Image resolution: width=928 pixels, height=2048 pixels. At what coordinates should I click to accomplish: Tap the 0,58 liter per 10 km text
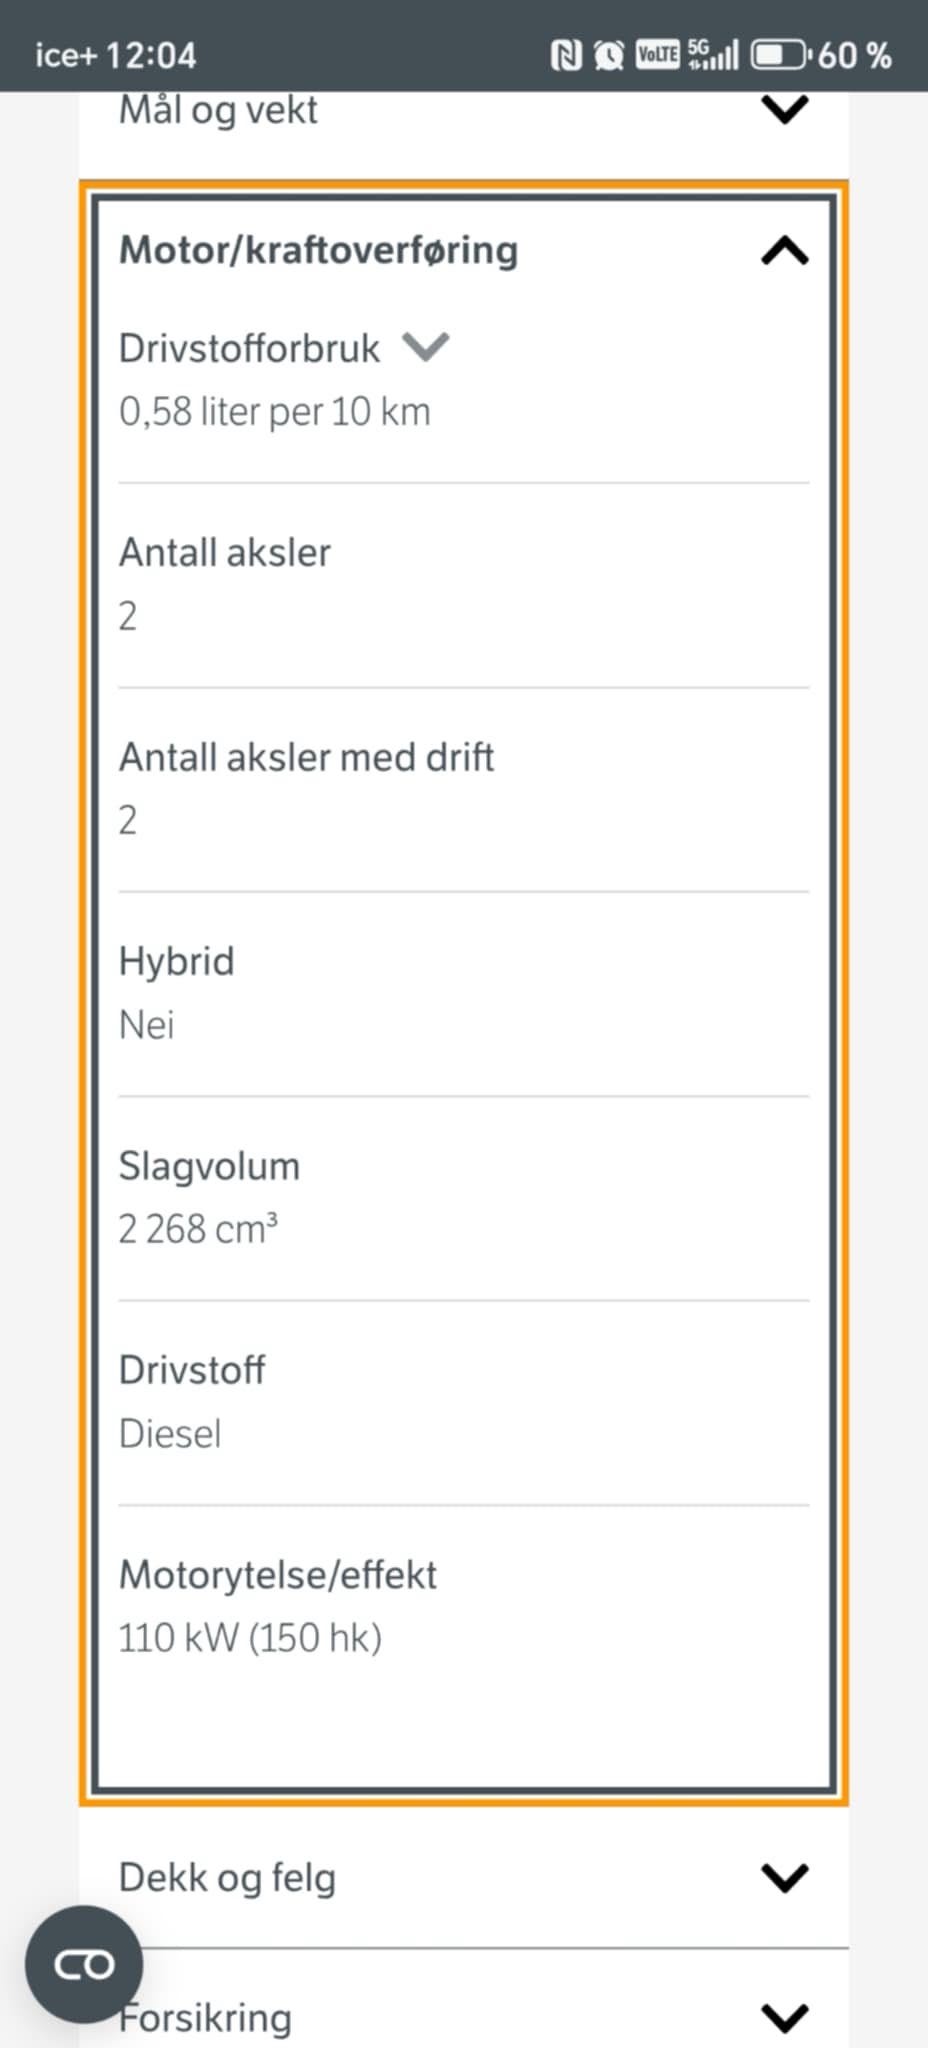[274, 412]
